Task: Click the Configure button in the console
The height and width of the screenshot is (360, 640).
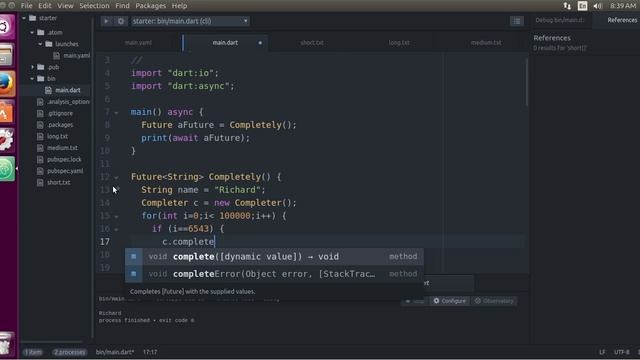Action: pos(449,301)
